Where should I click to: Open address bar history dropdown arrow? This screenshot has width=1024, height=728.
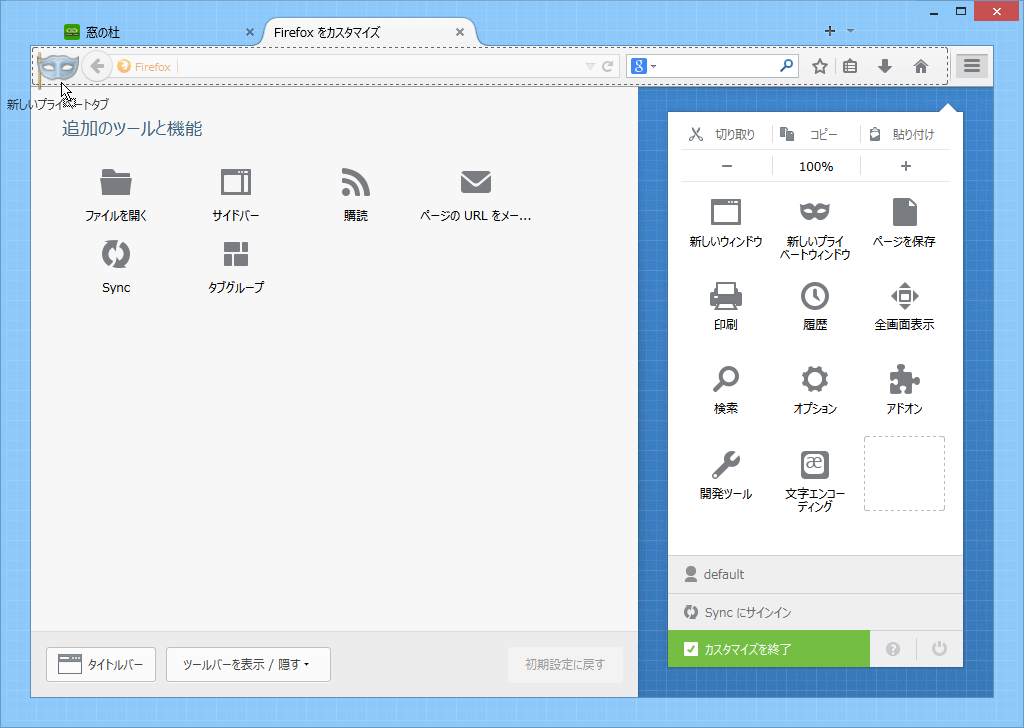tap(590, 66)
